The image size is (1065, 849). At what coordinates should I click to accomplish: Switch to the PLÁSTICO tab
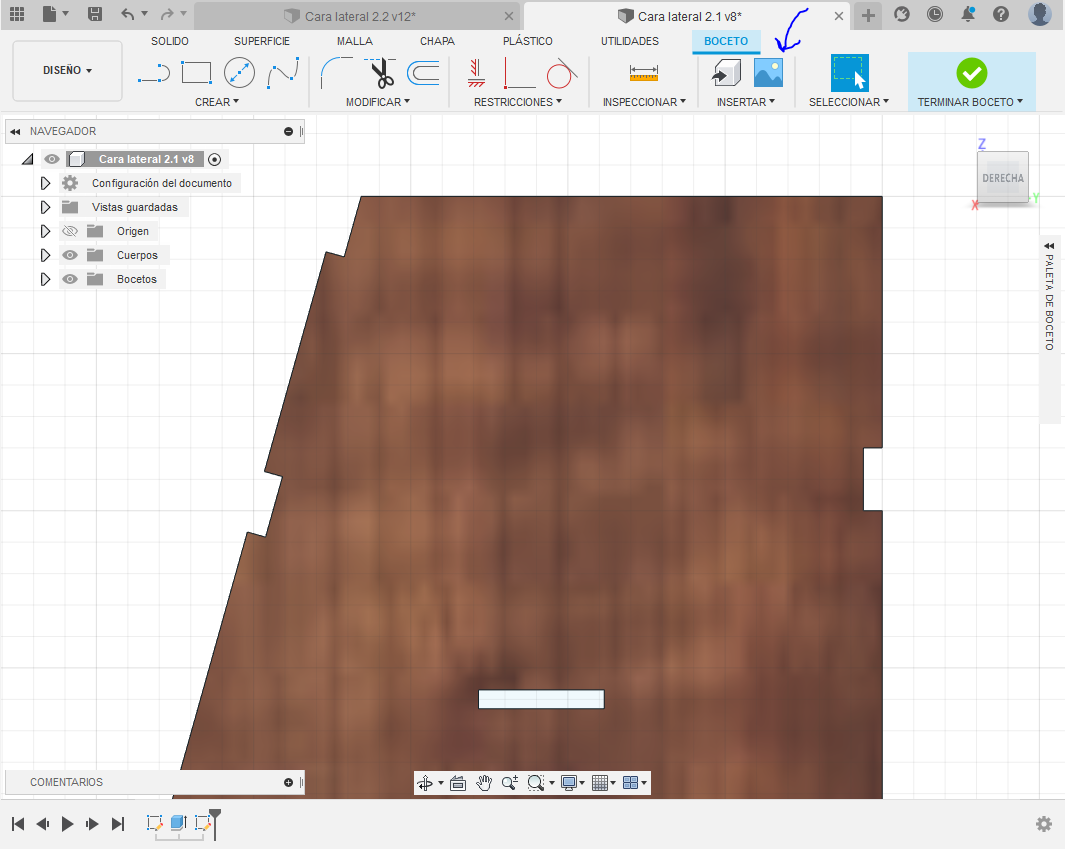(x=528, y=41)
